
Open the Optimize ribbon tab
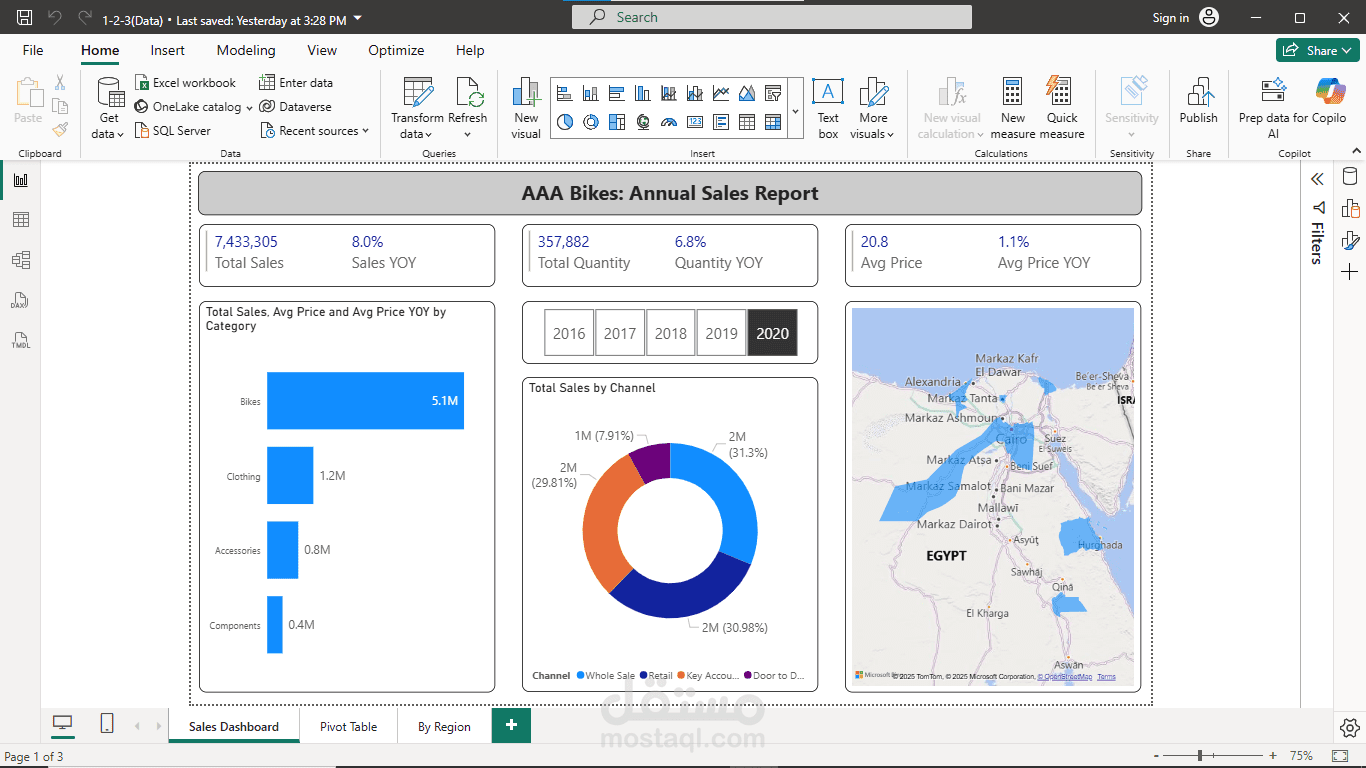(396, 50)
